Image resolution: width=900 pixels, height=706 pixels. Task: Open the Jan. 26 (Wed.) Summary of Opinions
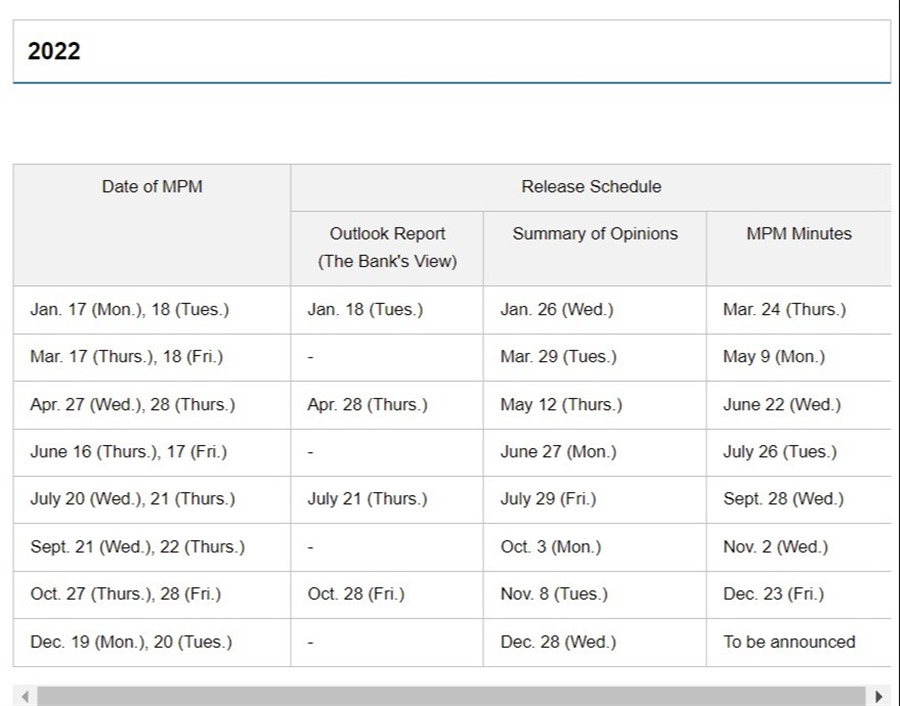coord(557,310)
